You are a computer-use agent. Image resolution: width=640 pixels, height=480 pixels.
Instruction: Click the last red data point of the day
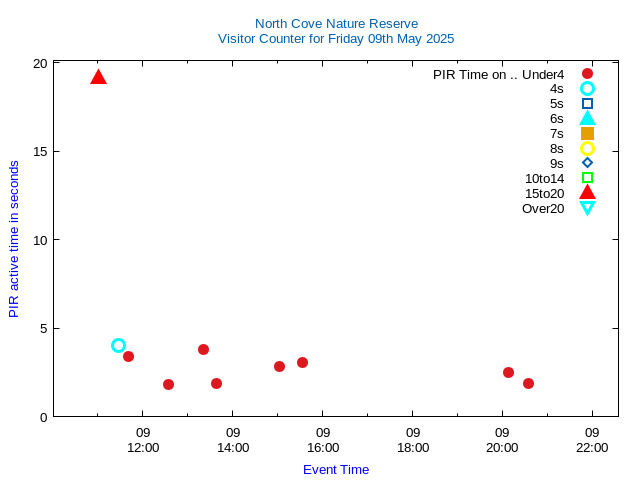[528, 383]
